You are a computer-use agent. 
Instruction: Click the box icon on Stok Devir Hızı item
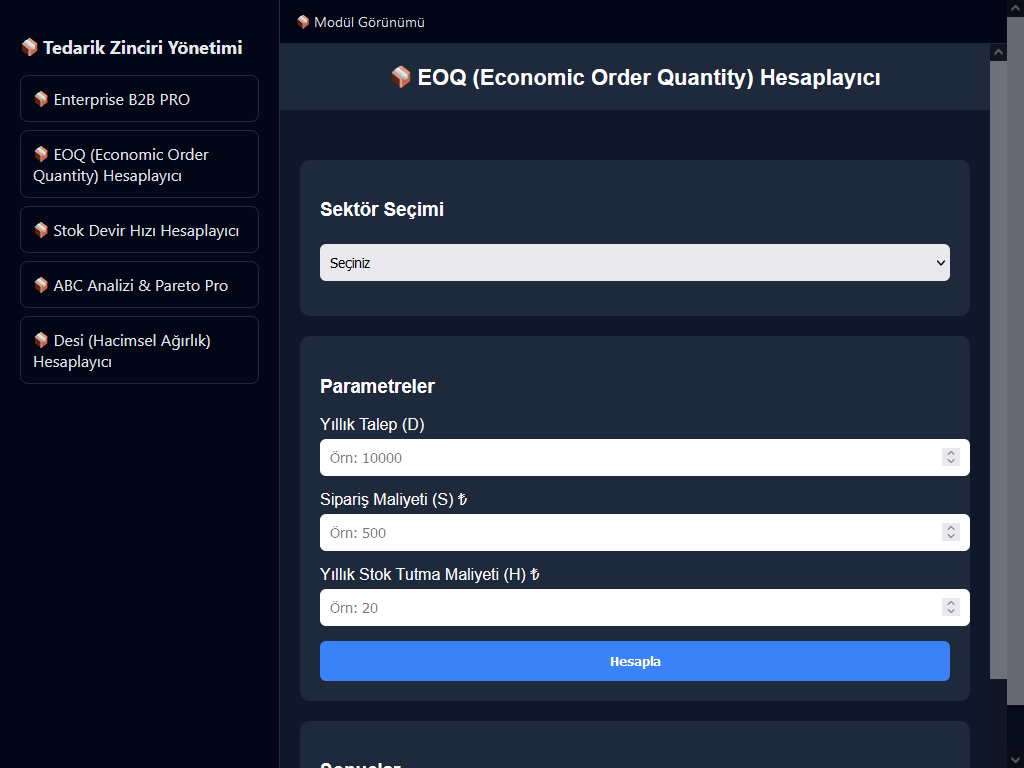pyautogui.click(x=41, y=231)
